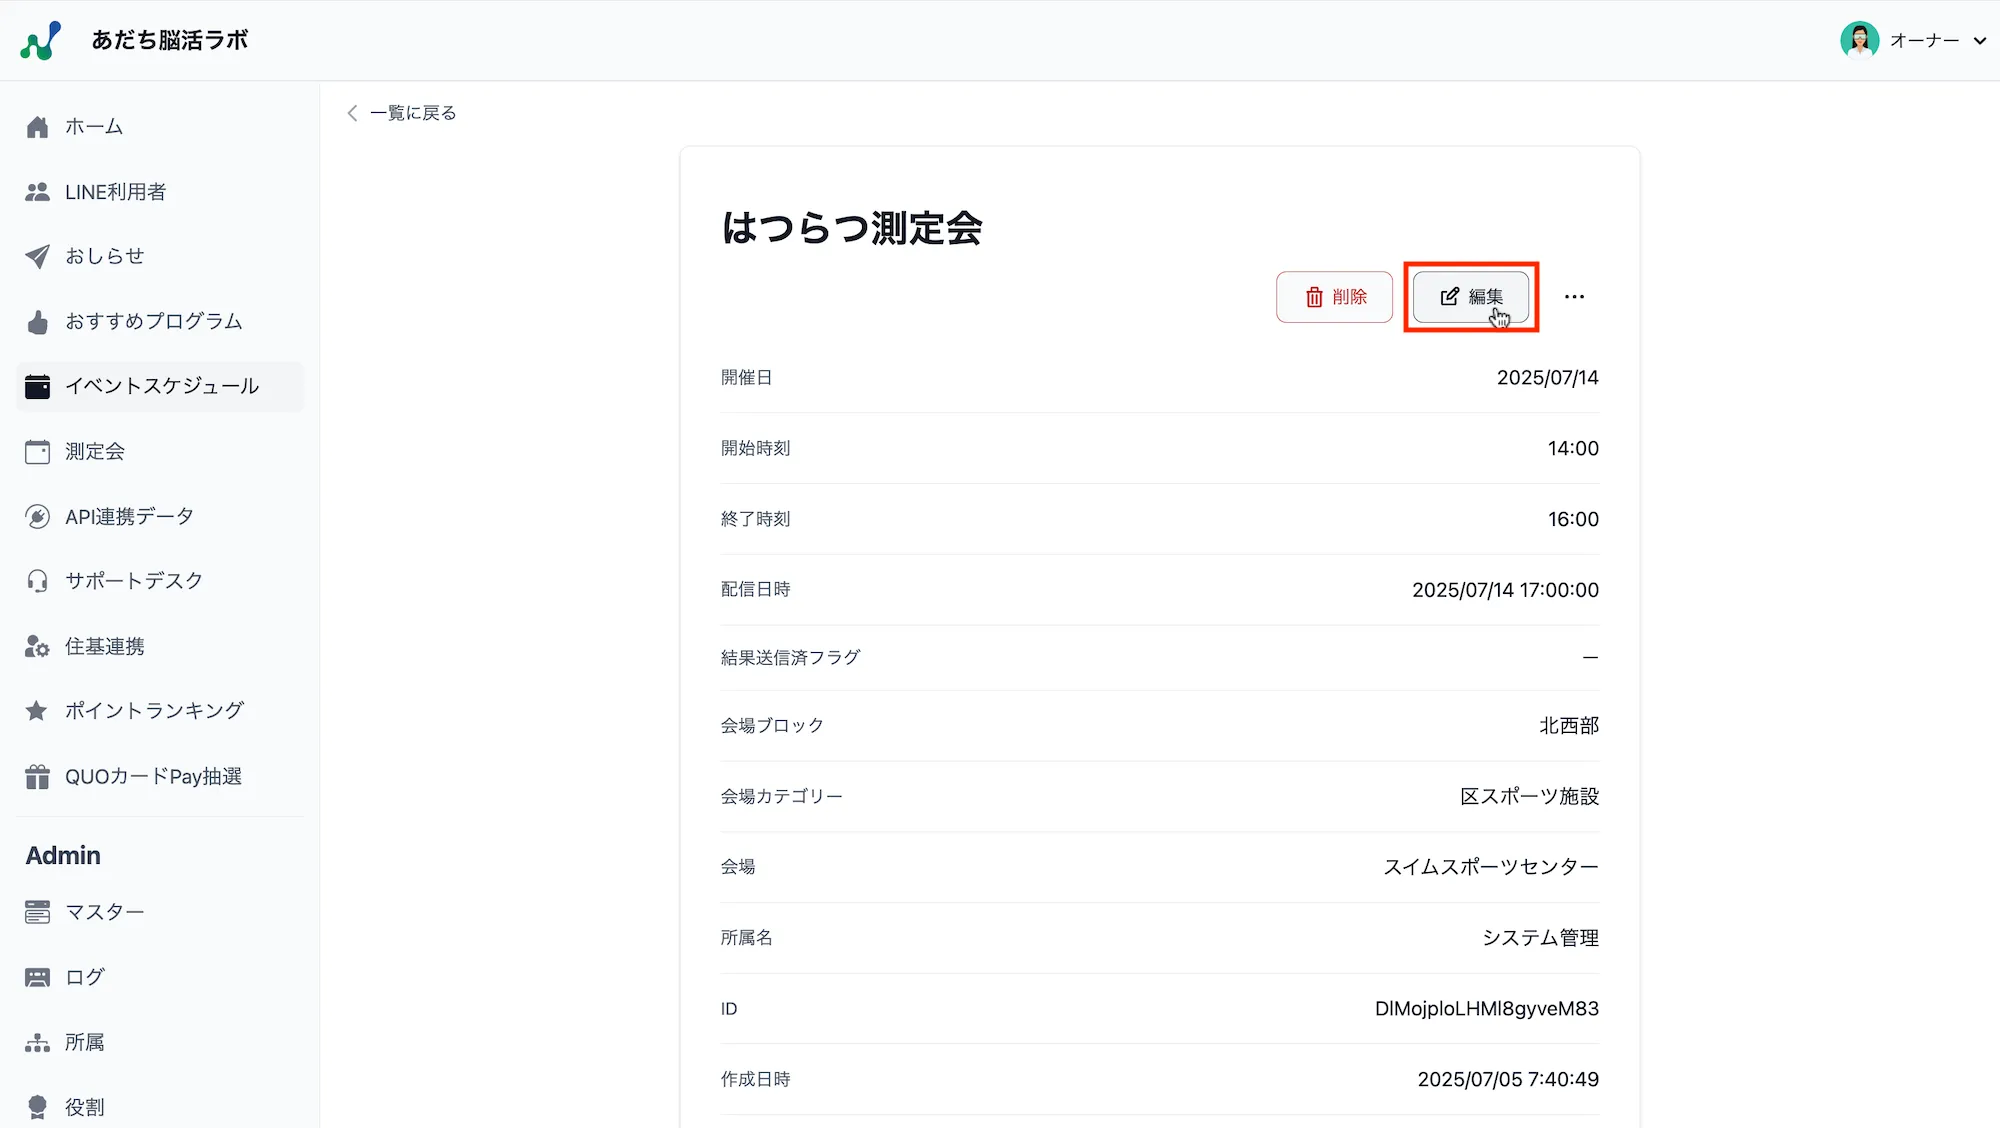
Task: Click the 住基連携 group icon
Action: (37, 646)
